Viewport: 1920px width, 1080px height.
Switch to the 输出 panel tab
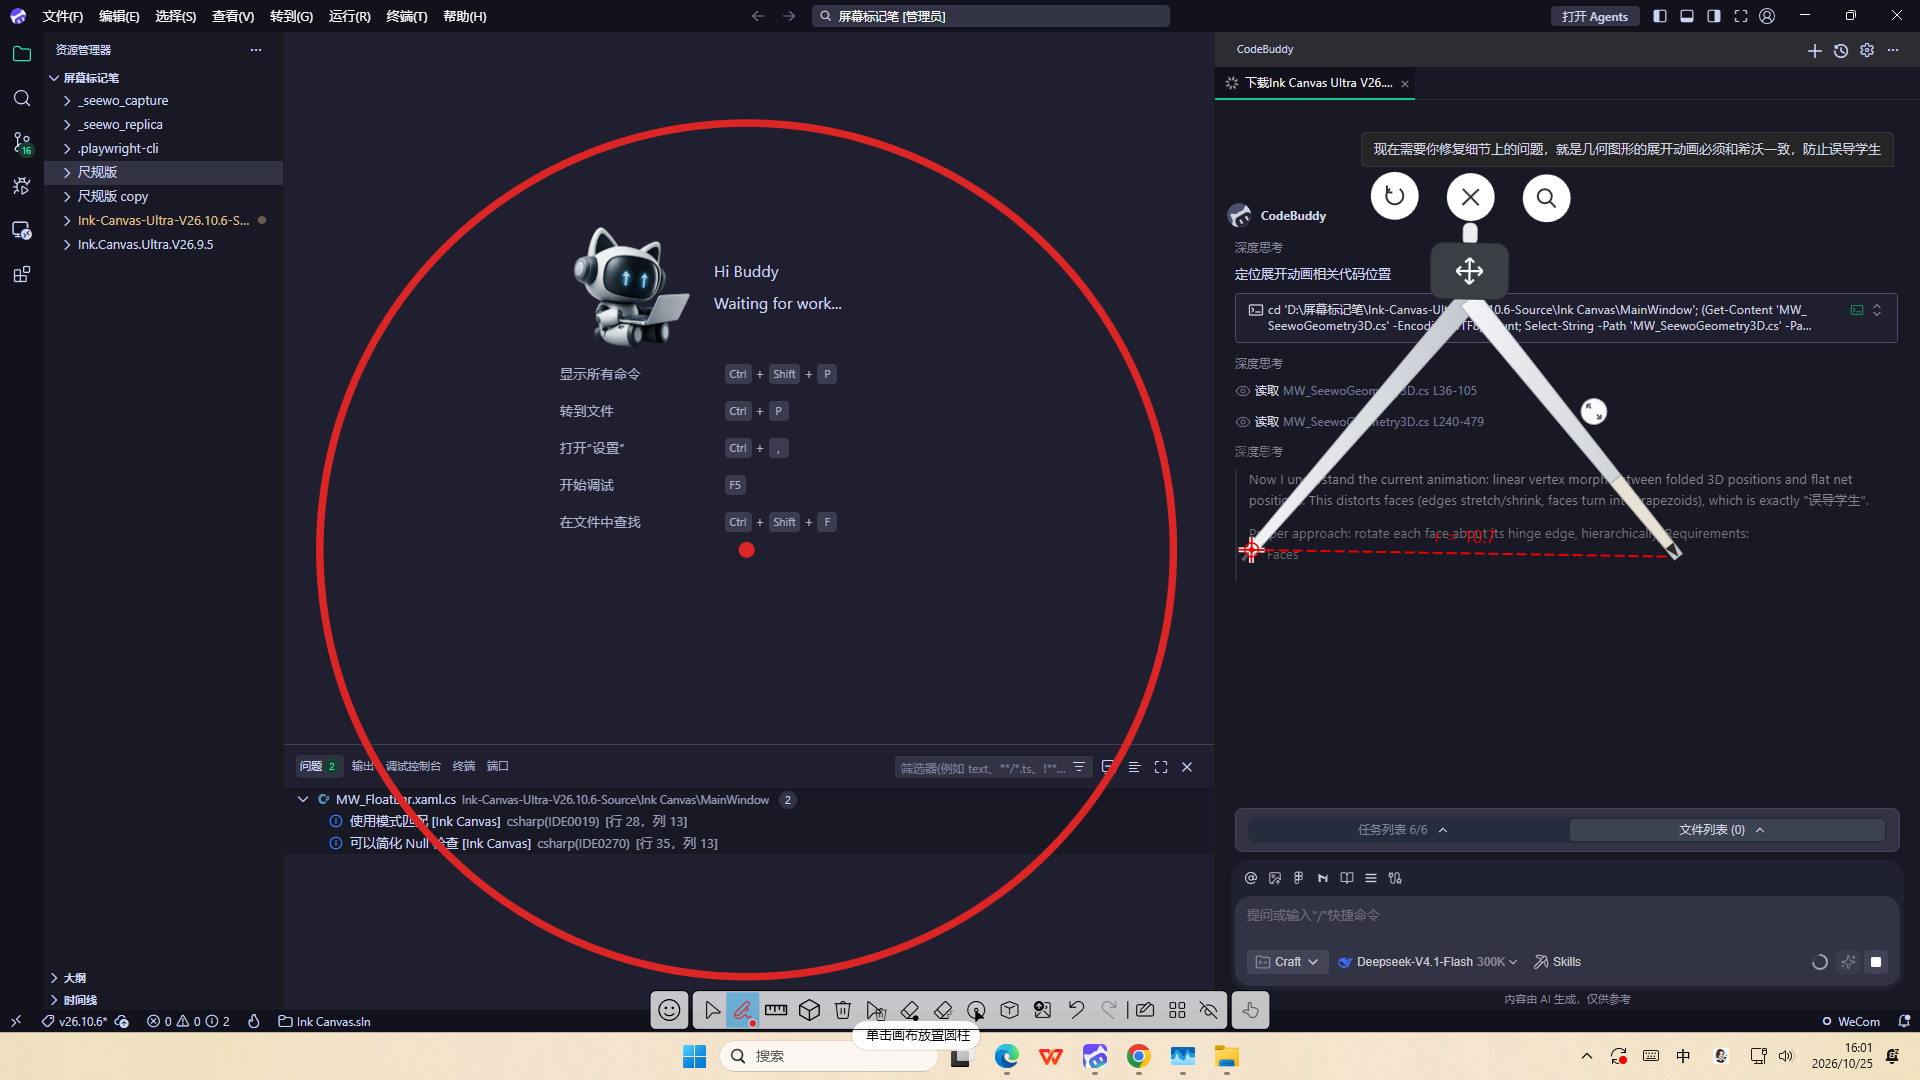363,766
